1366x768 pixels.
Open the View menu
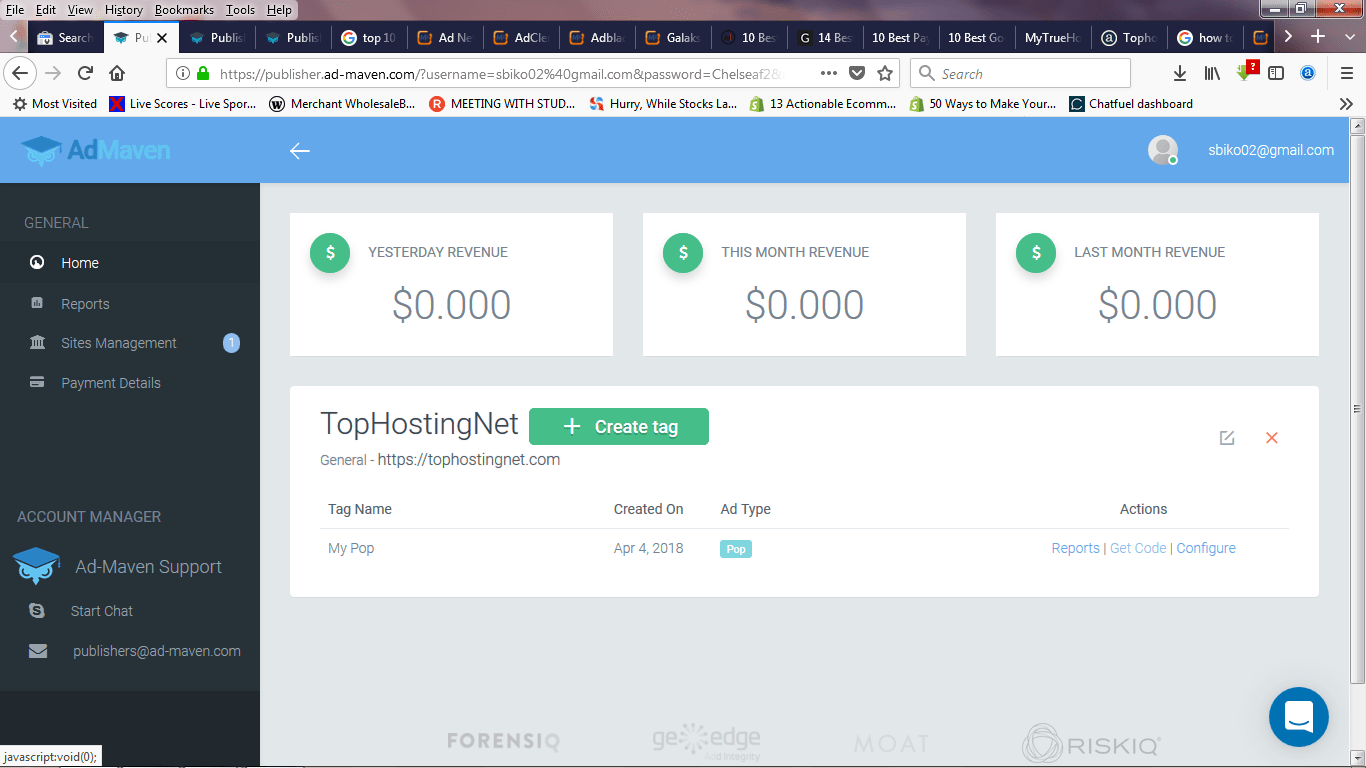[80, 10]
